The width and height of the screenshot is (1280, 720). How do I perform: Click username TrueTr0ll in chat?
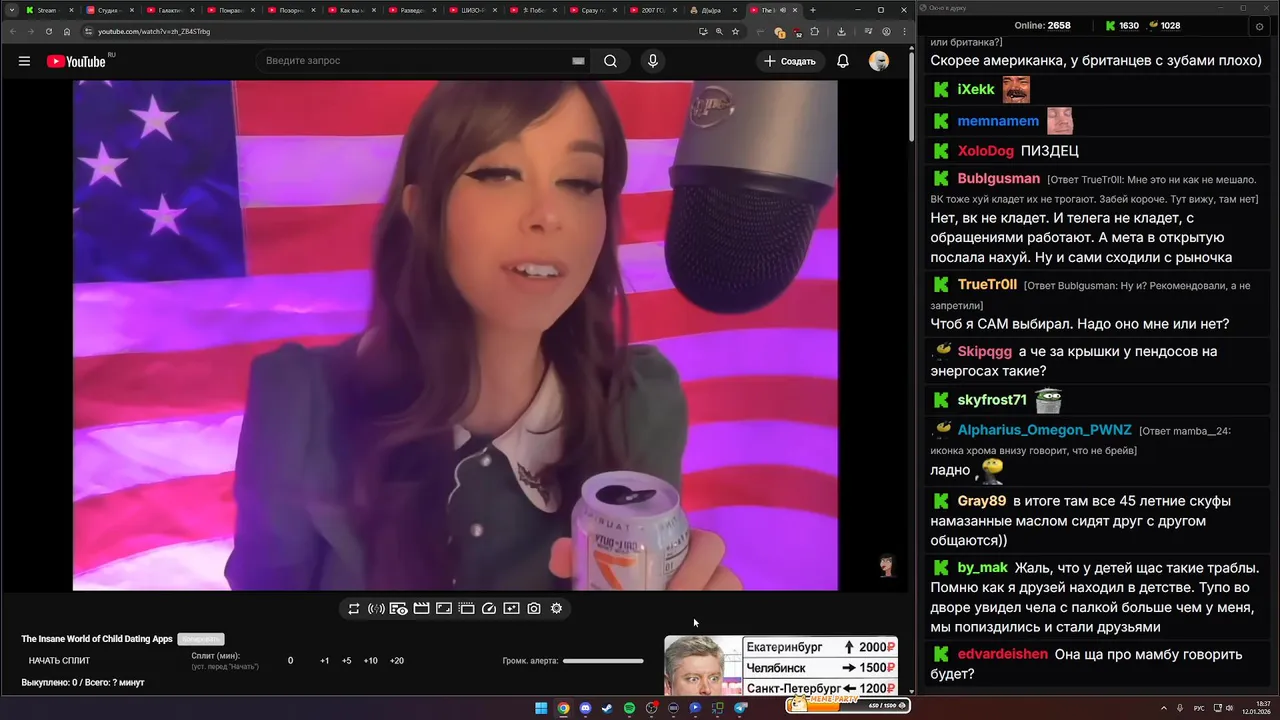987,284
